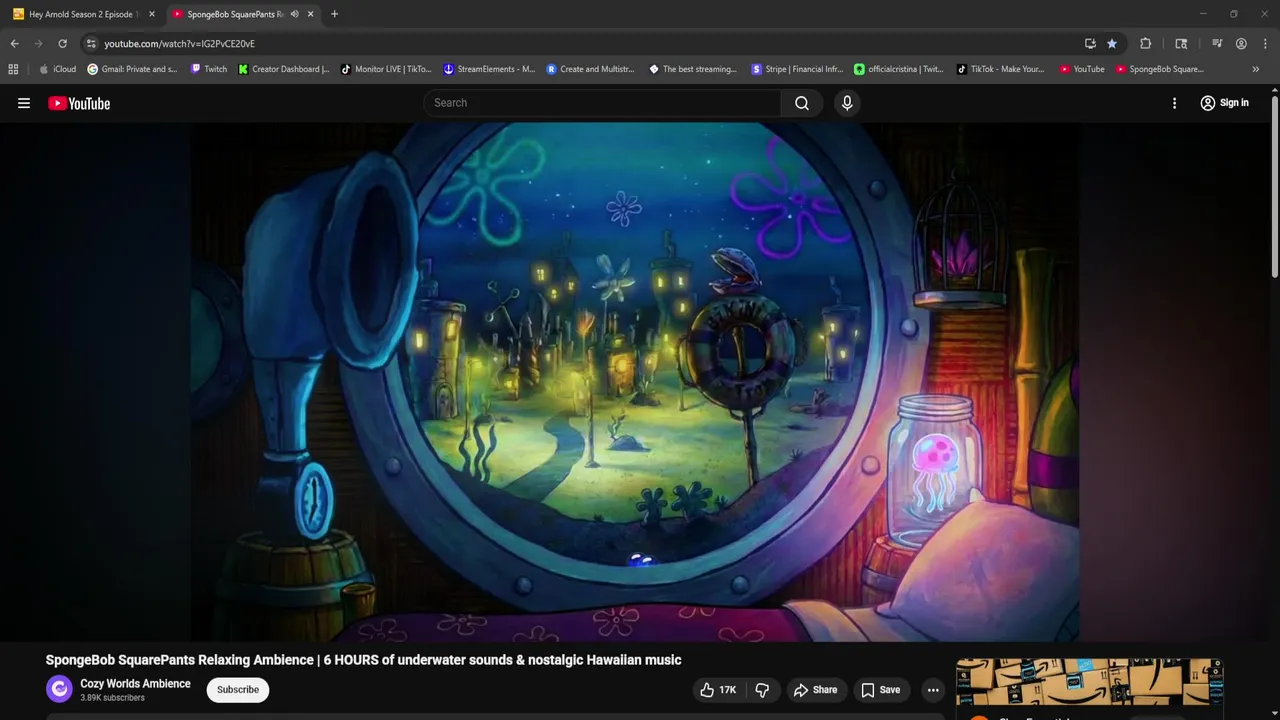Screen dimensions: 1280x720
Task: Click the Sign in button
Action: [x=1225, y=103]
